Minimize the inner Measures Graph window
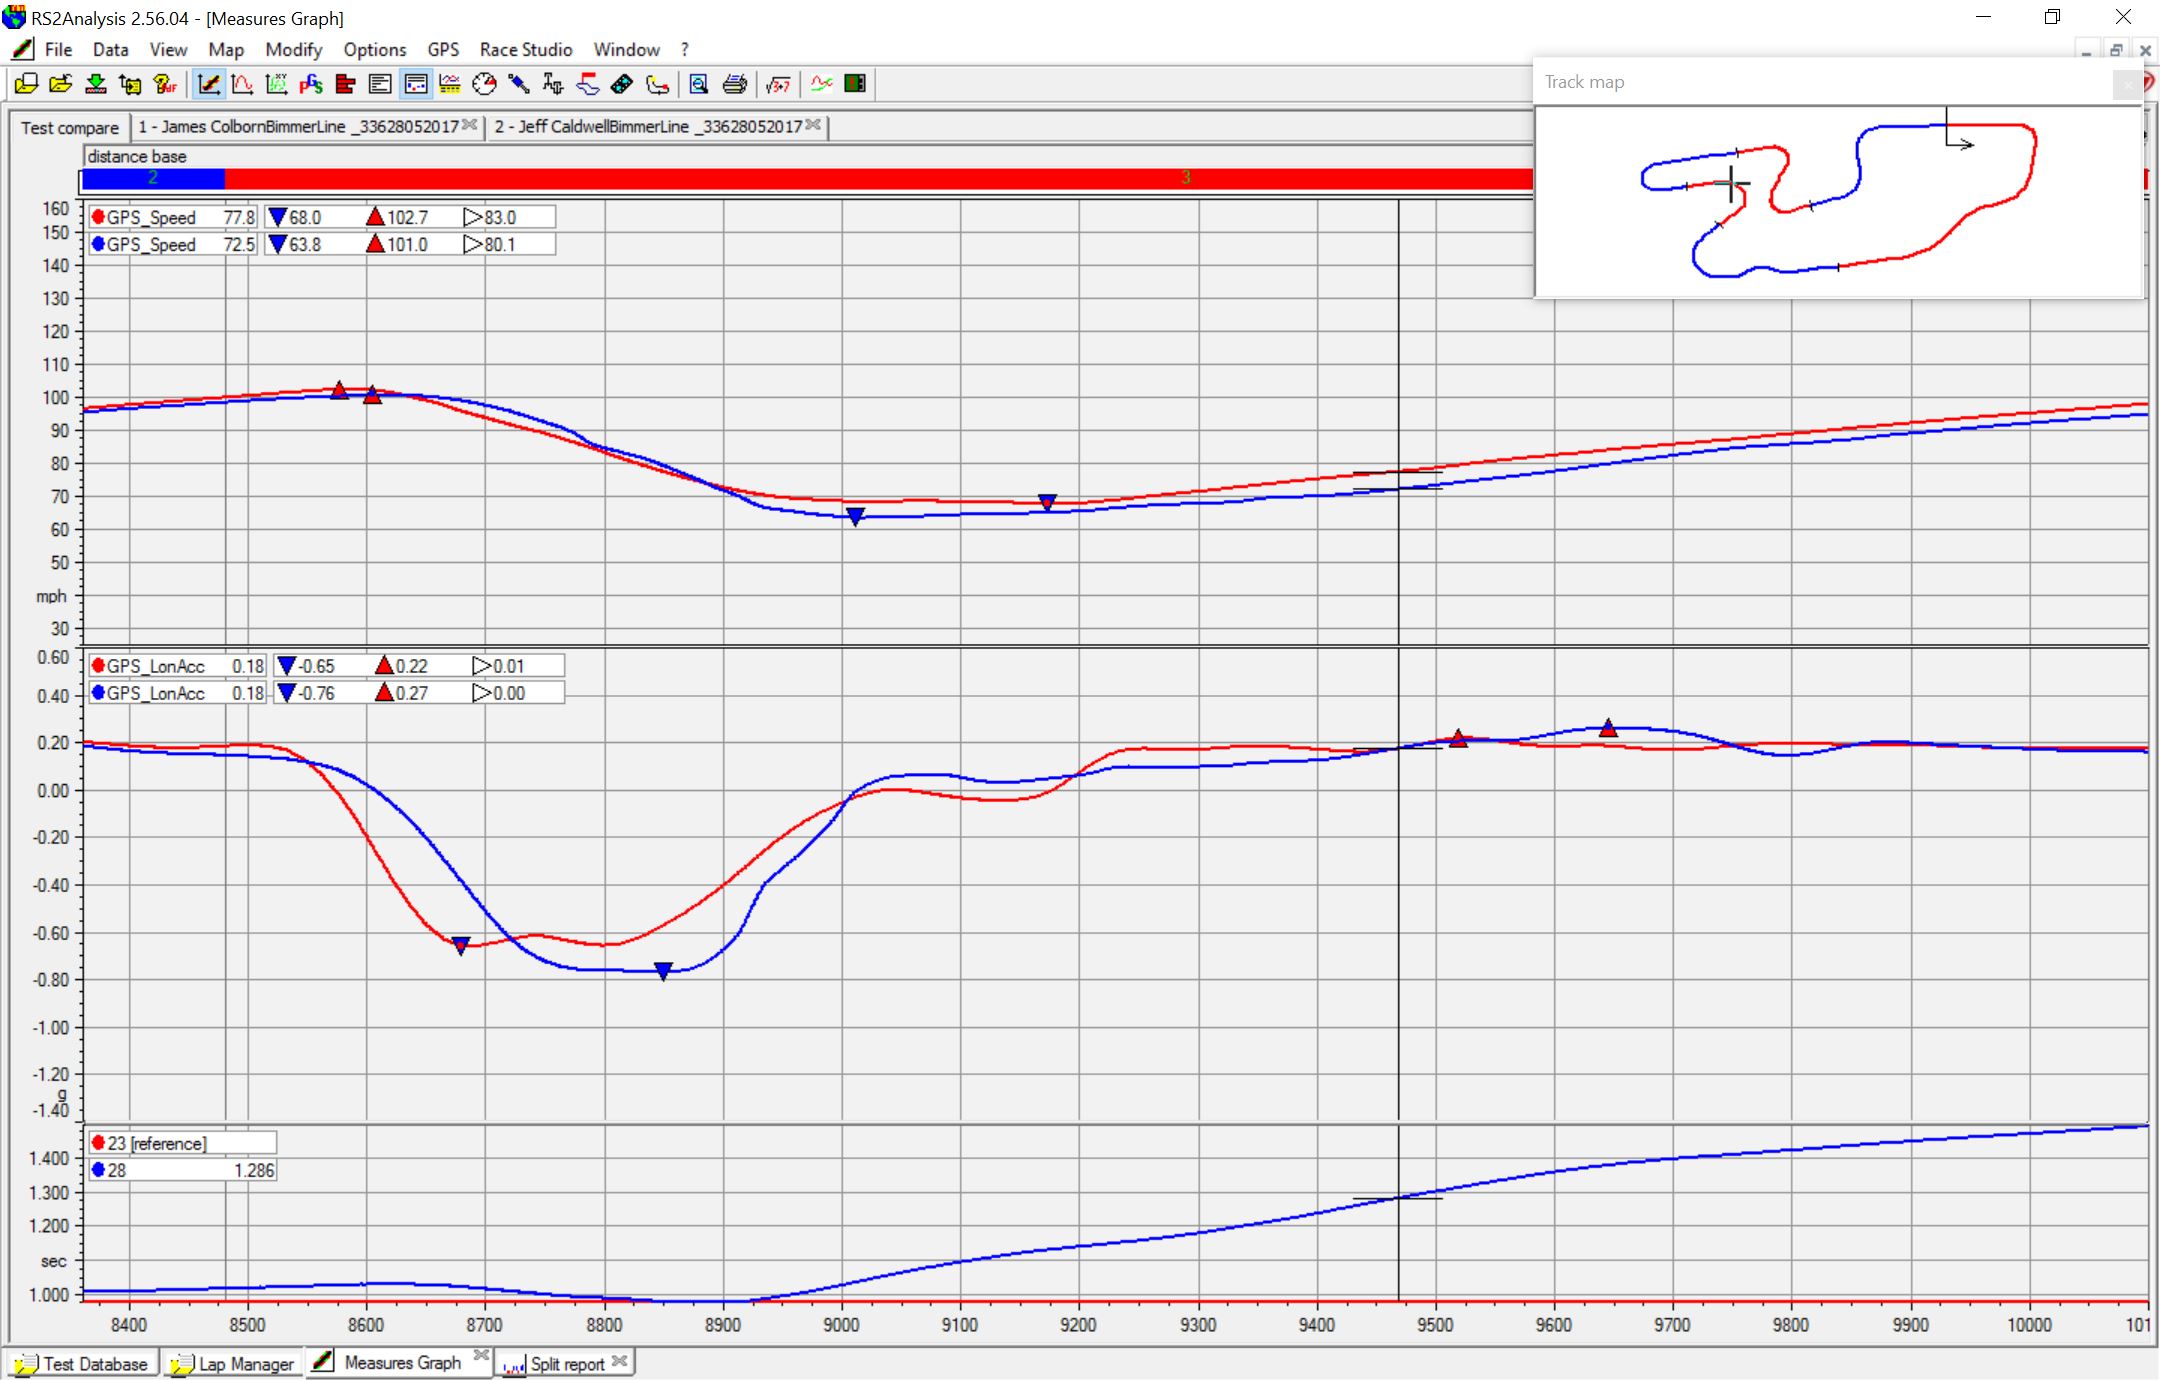2160x1380 pixels. point(2087,50)
